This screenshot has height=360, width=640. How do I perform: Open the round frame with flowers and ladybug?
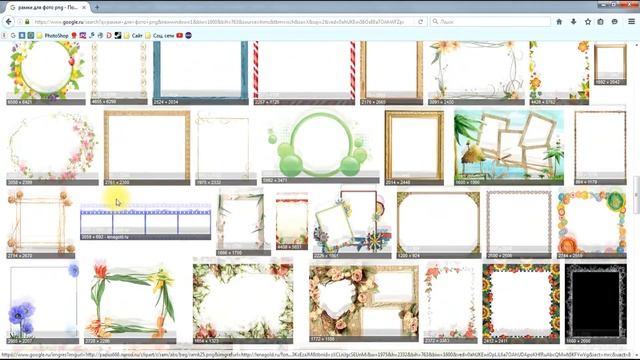pyautogui.click(x=46, y=73)
